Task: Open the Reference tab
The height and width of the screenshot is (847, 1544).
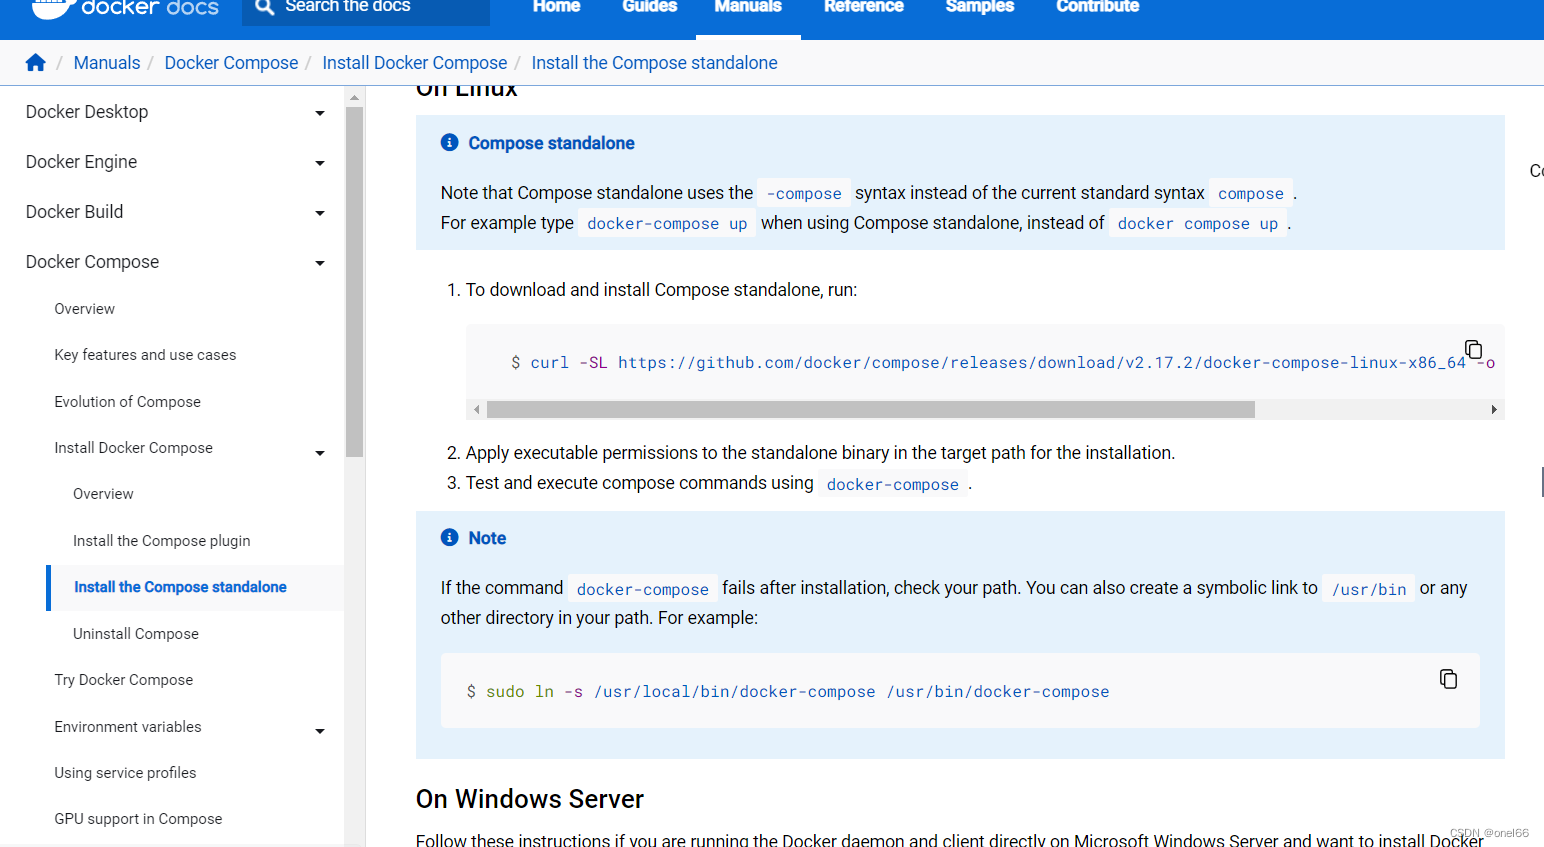Action: 864,7
